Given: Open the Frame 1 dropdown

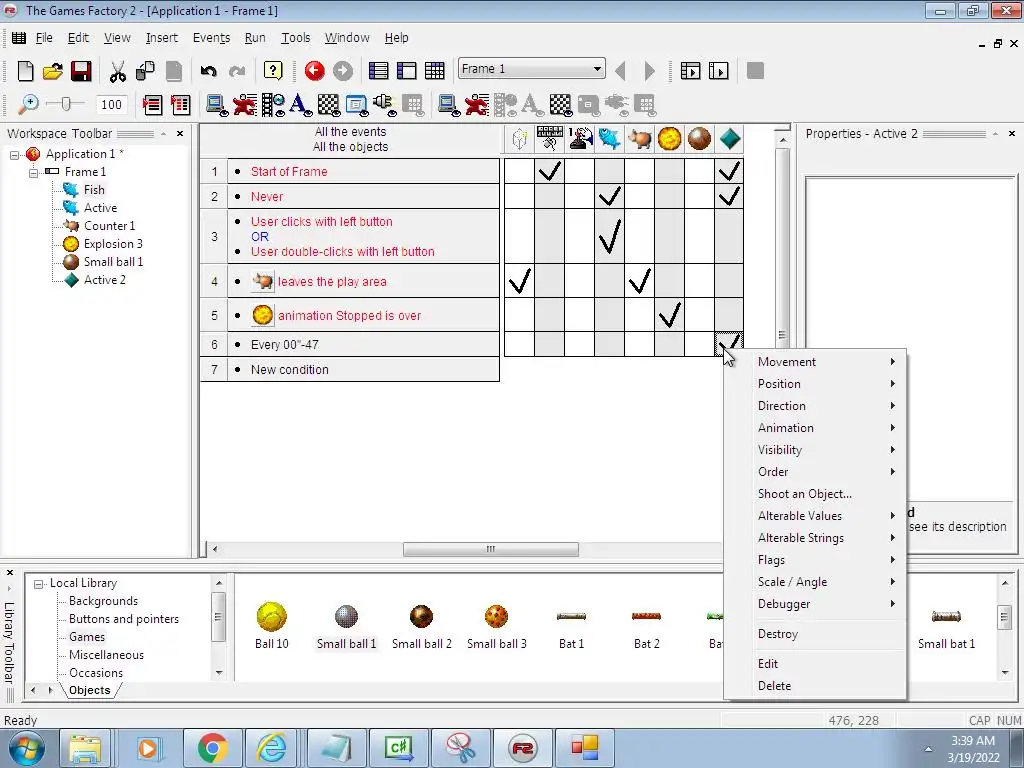Looking at the screenshot, I should [x=597, y=69].
